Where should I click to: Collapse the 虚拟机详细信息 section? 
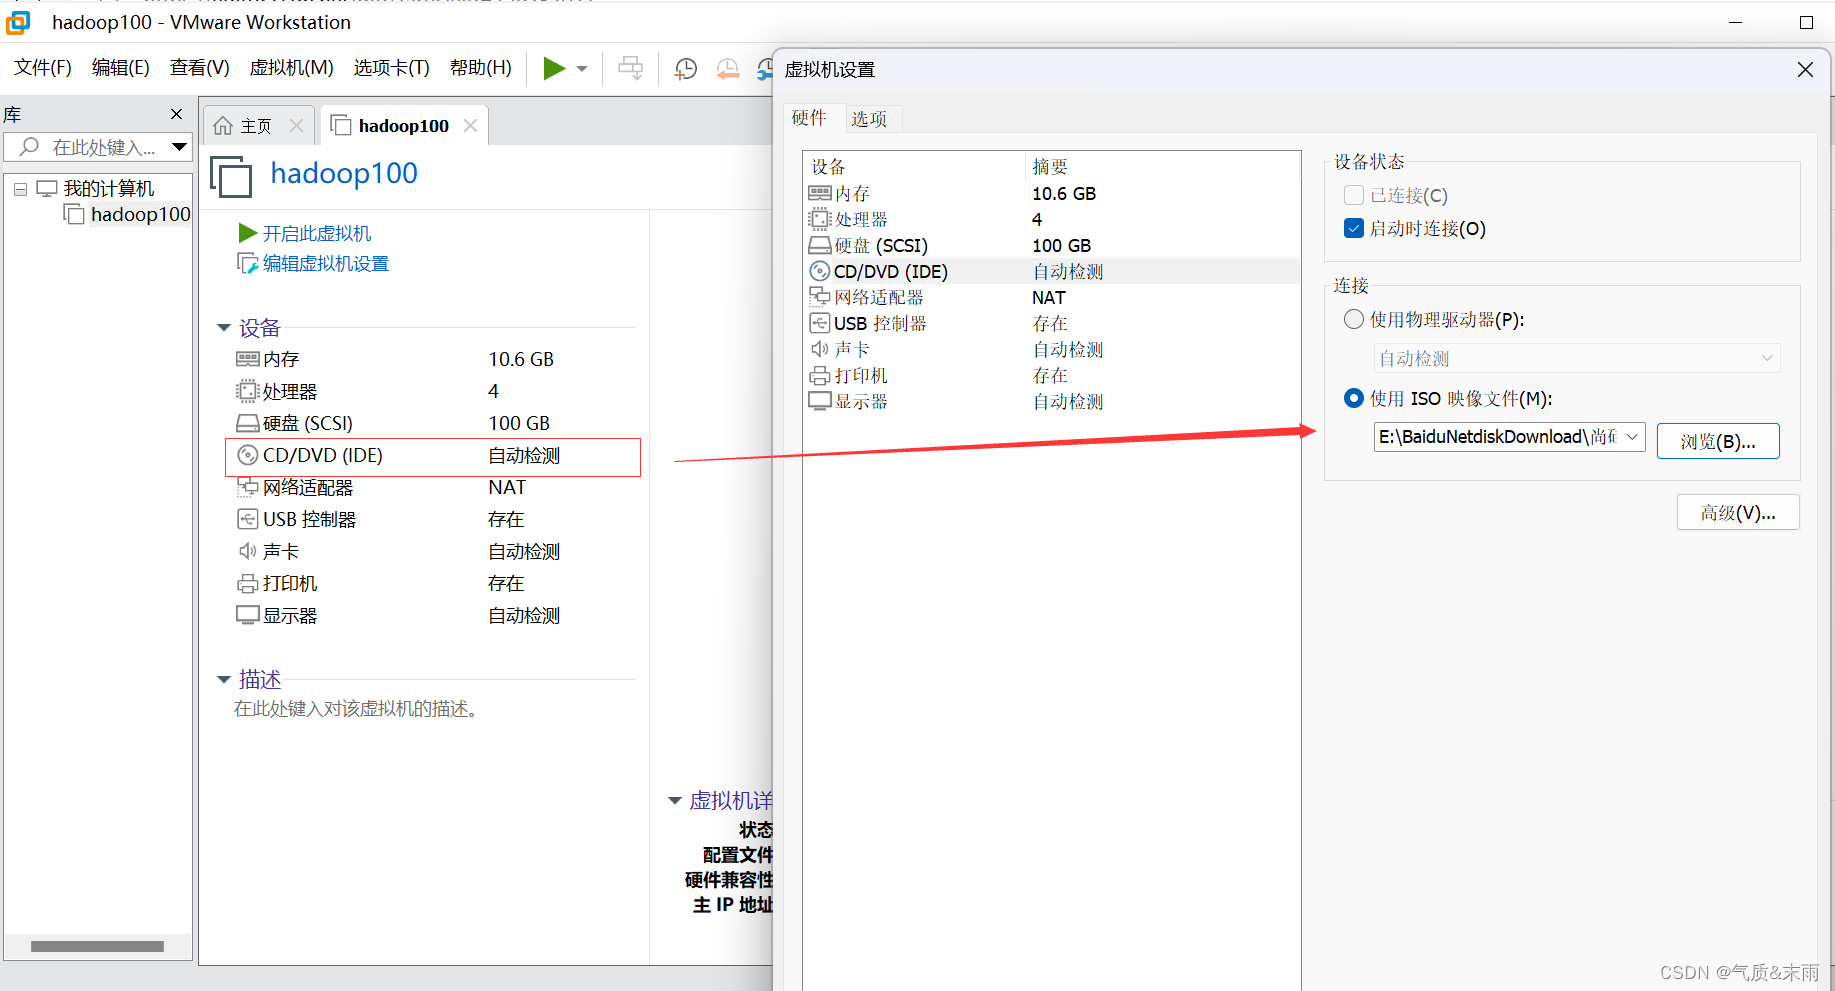point(675,801)
